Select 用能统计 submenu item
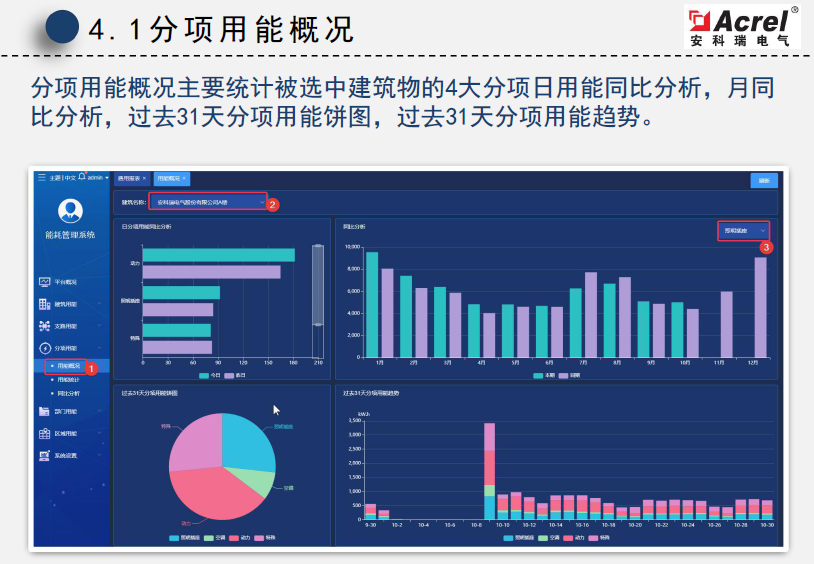The width and height of the screenshot is (814, 564). [67, 380]
